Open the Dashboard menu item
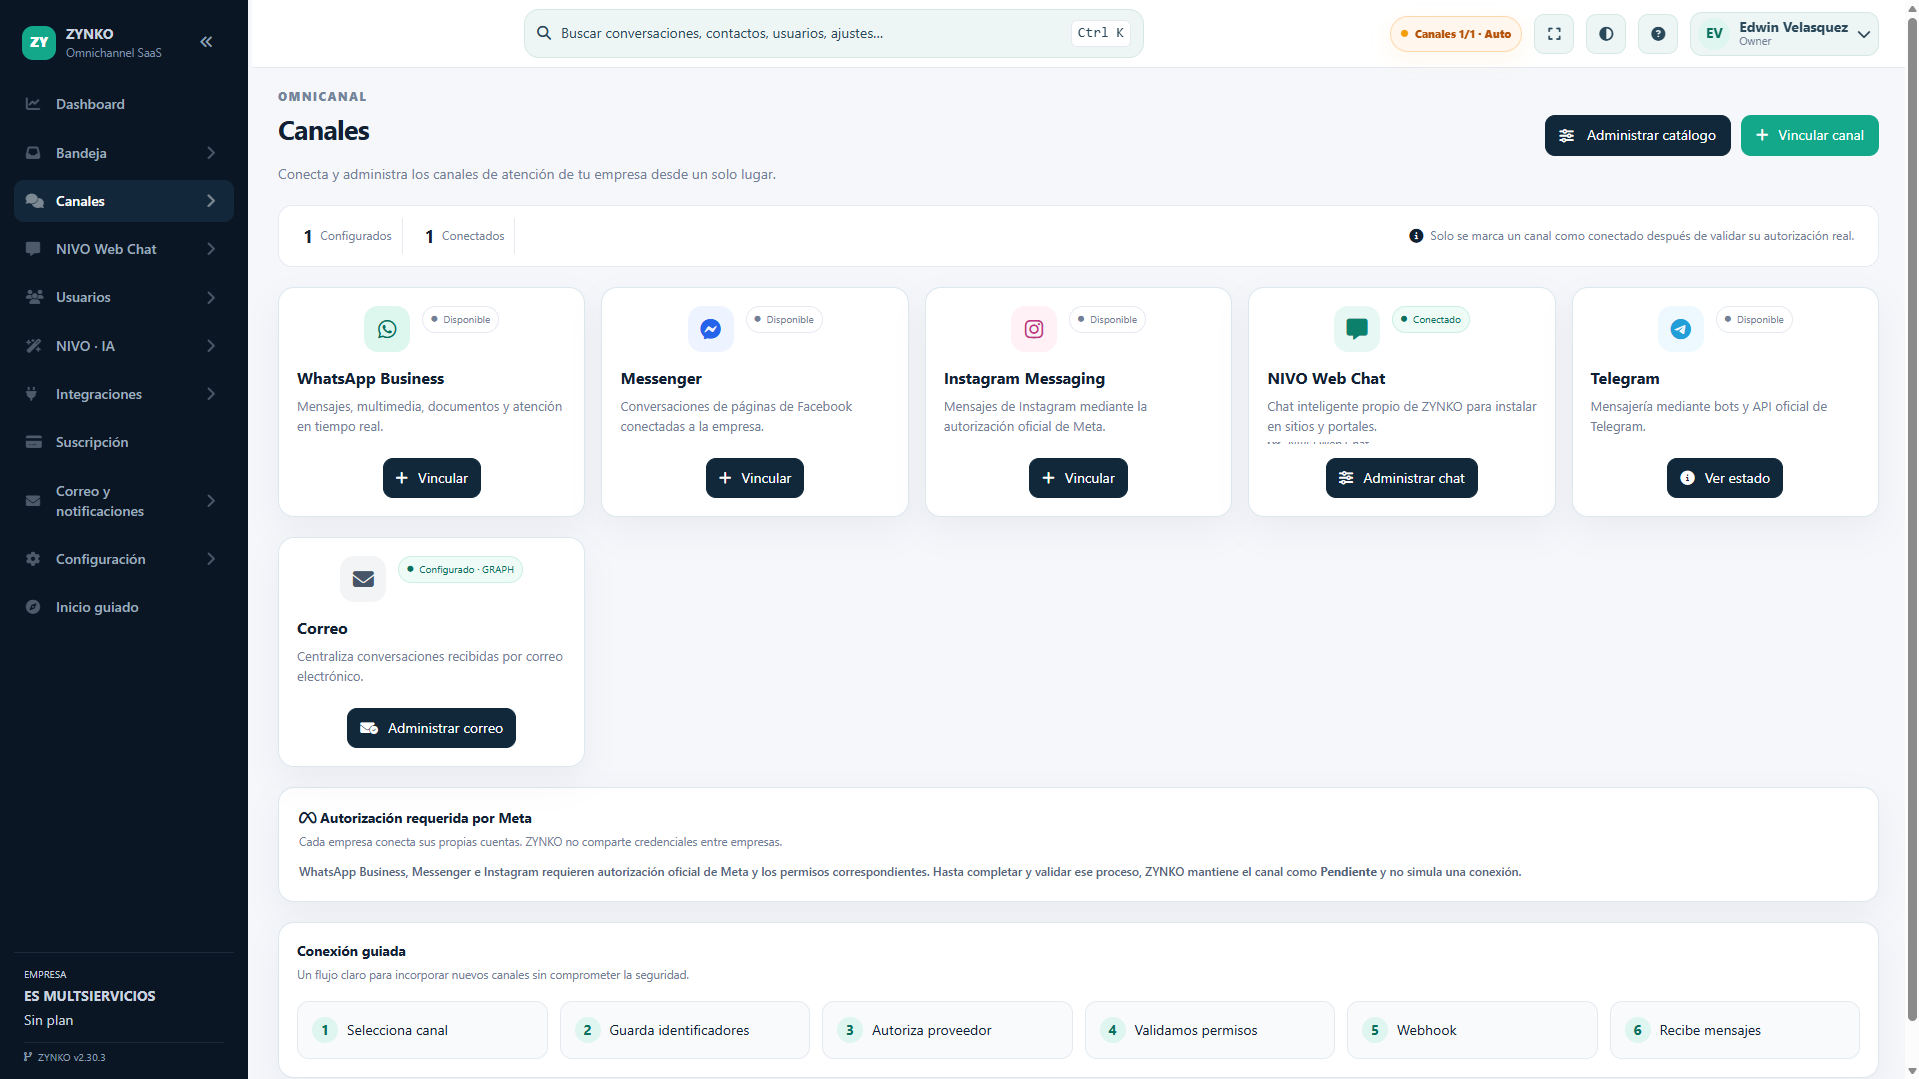 [124, 104]
